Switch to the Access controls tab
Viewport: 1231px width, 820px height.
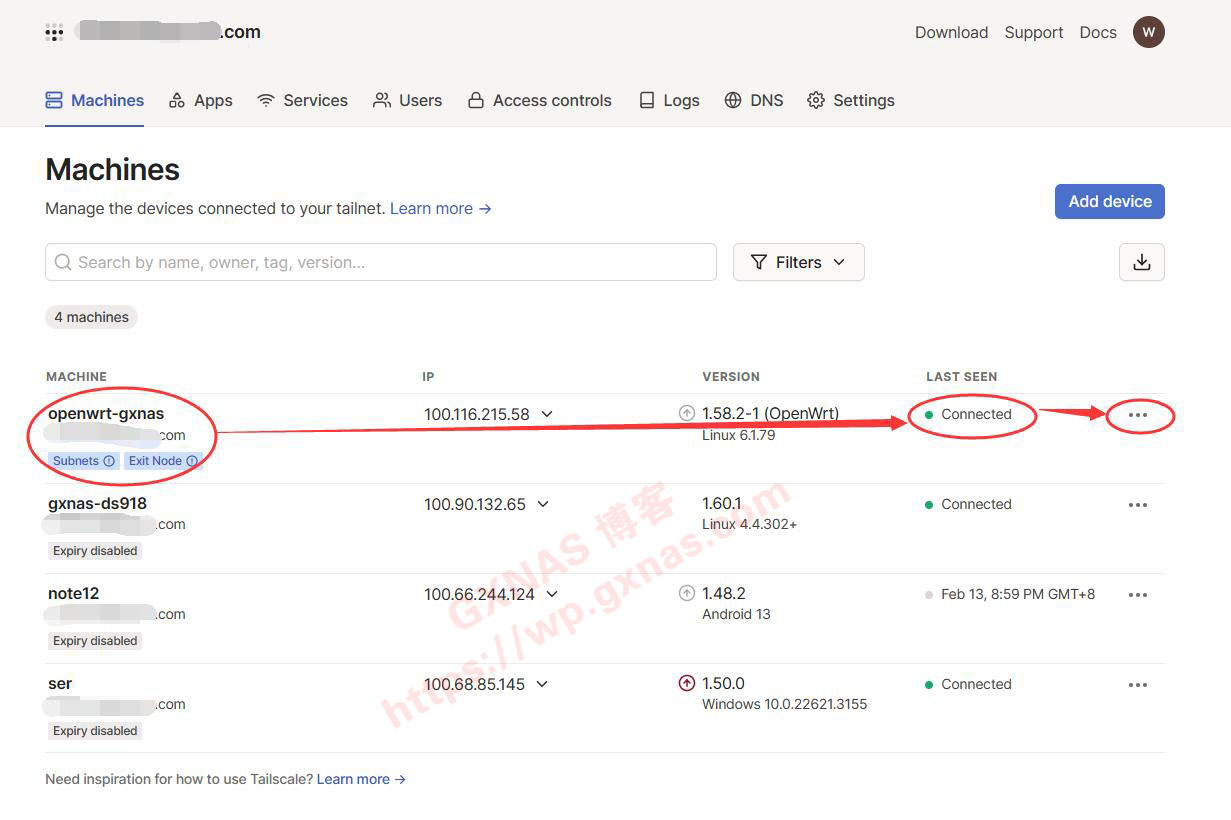click(x=540, y=100)
